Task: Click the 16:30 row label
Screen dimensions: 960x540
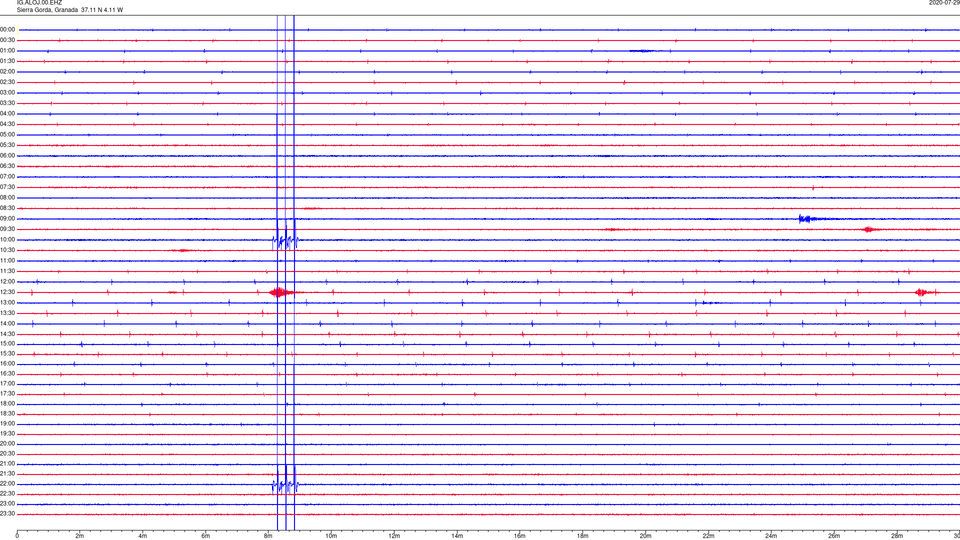Action: 8,373
